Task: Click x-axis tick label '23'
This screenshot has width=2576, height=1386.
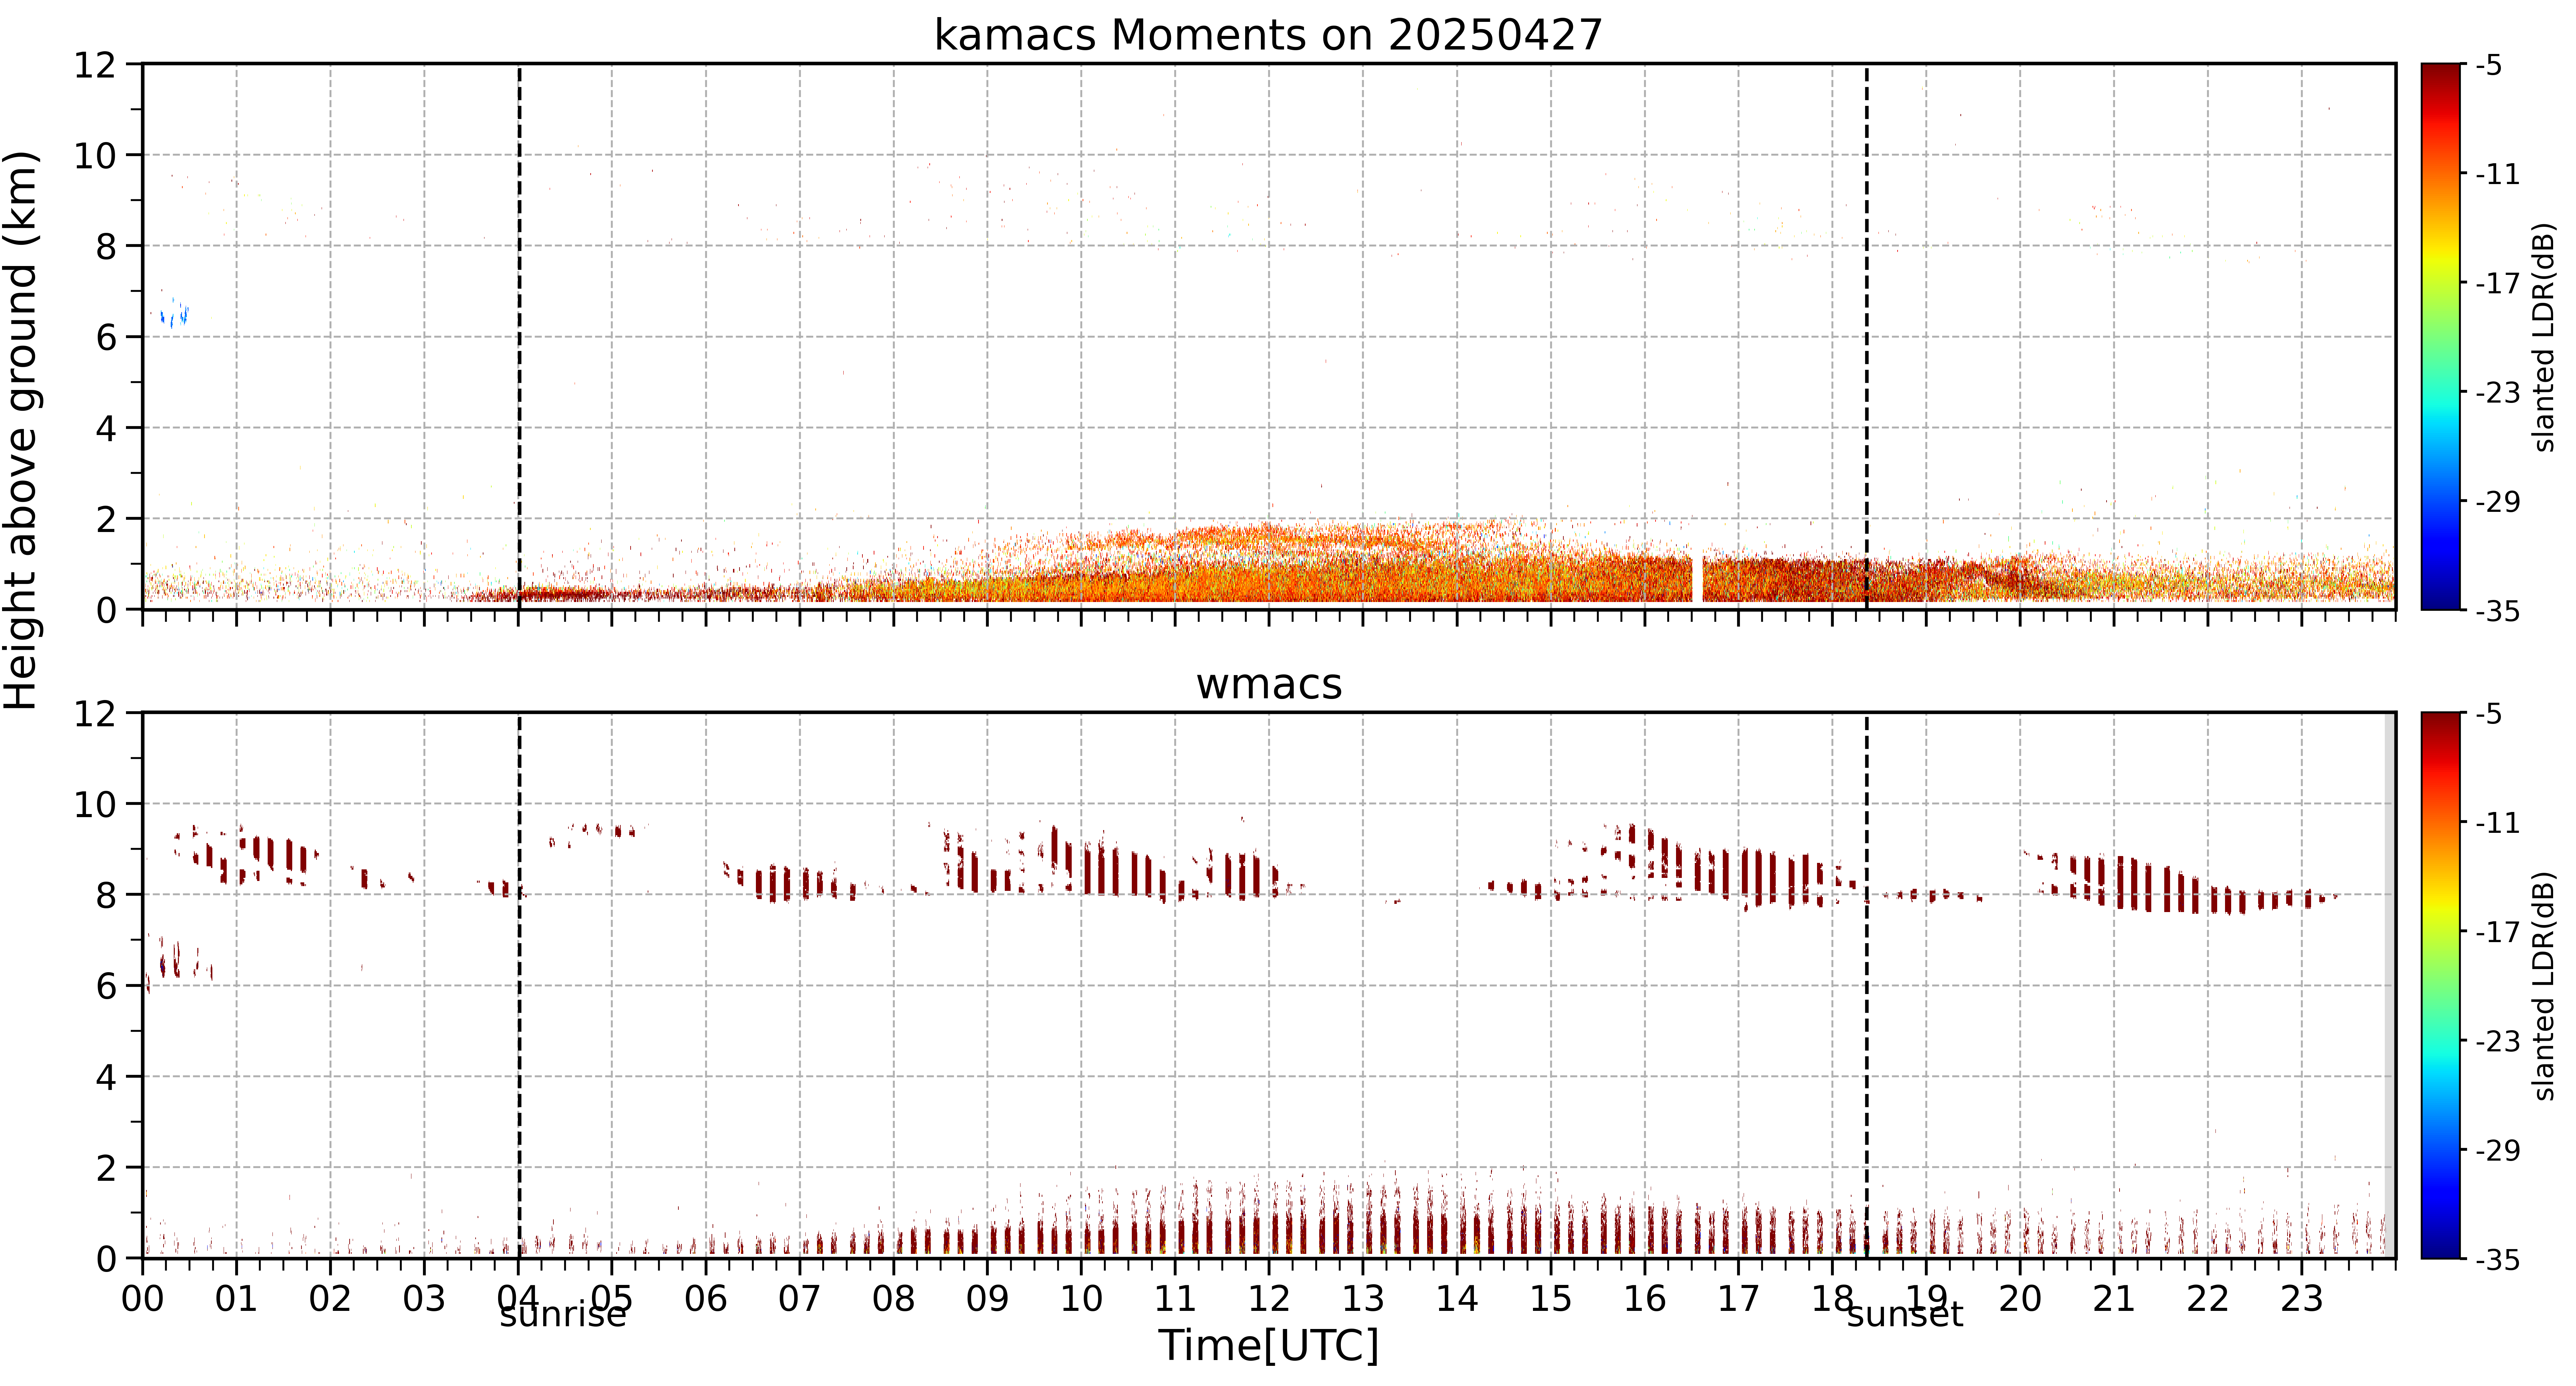Action: pos(2302,1299)
